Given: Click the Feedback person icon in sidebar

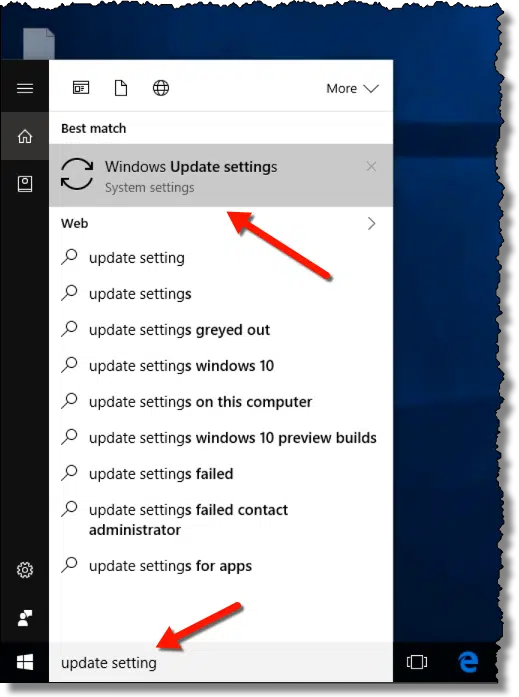Looking at the screenshot, I should tap(25, 618).
